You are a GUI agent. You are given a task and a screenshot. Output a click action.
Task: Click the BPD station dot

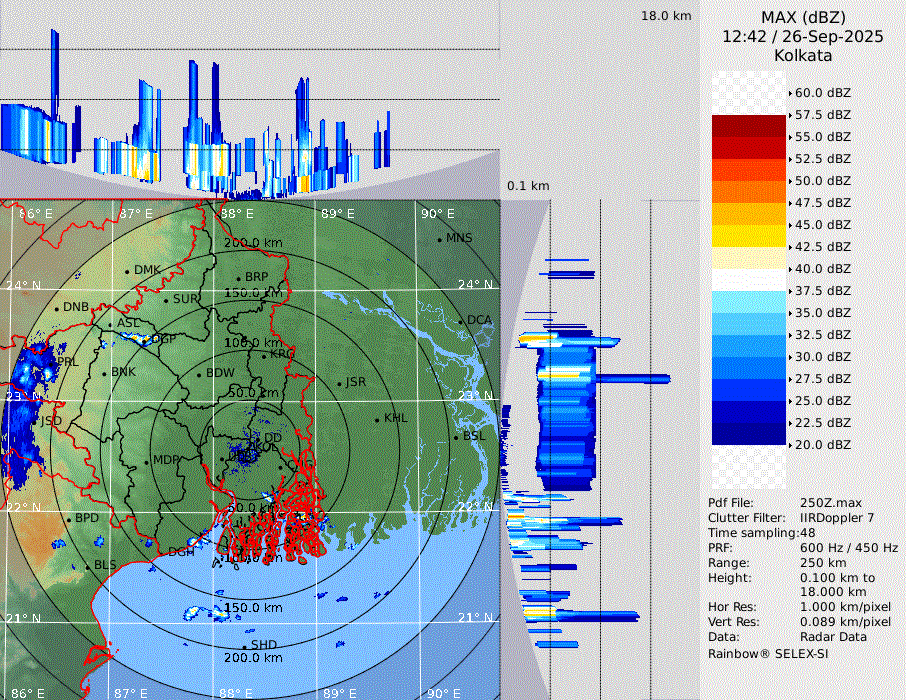(x=69, y=519)
